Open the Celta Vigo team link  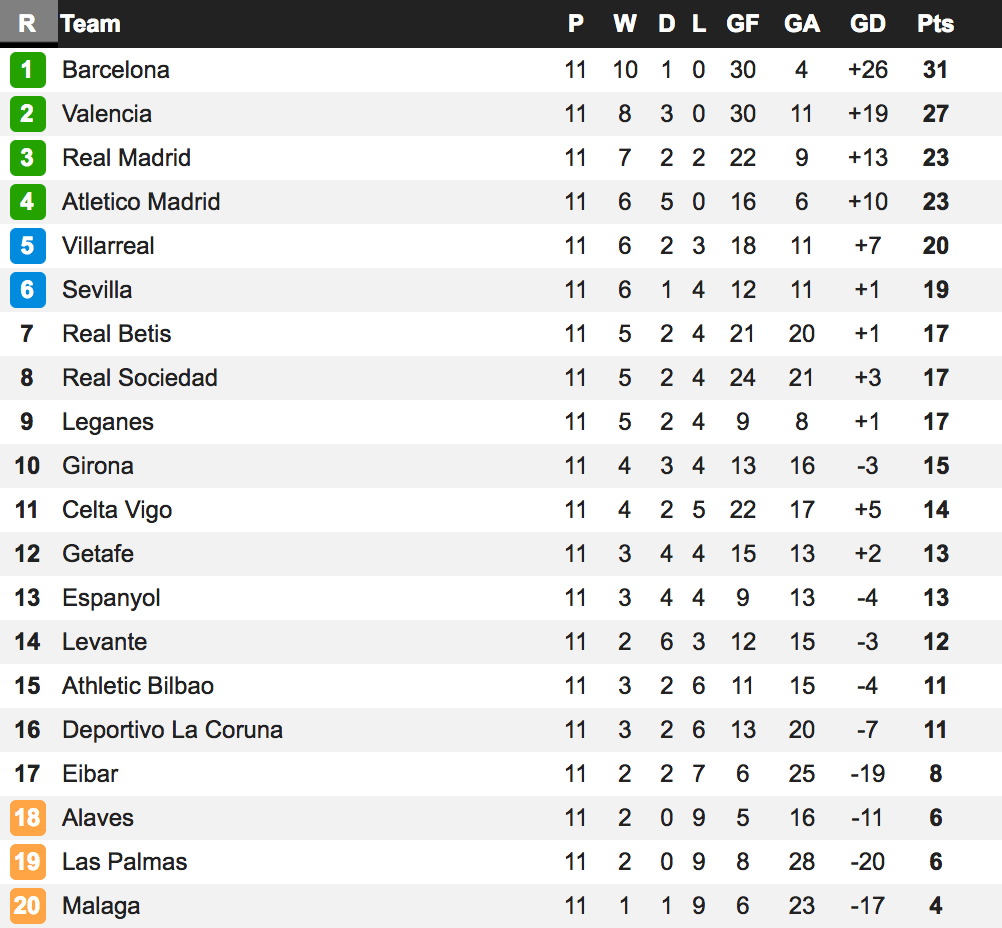click(x=117, y=510)
